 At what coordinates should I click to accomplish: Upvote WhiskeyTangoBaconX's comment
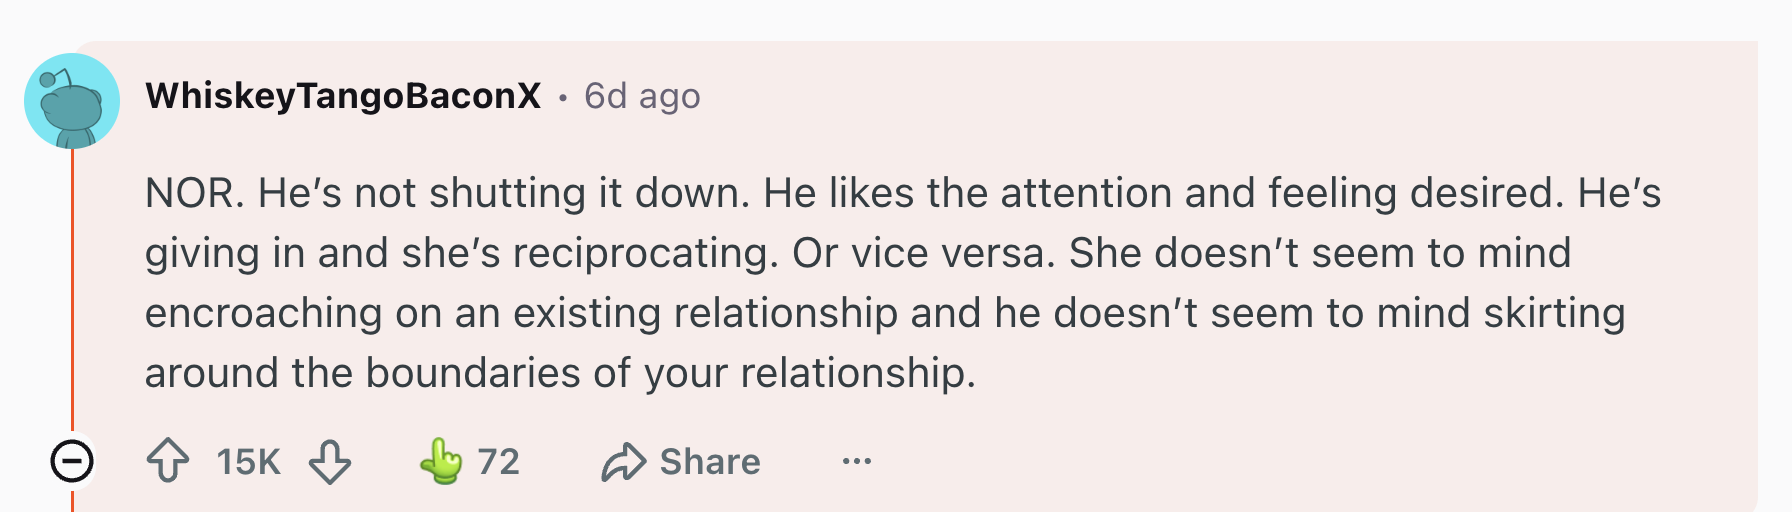168,461
